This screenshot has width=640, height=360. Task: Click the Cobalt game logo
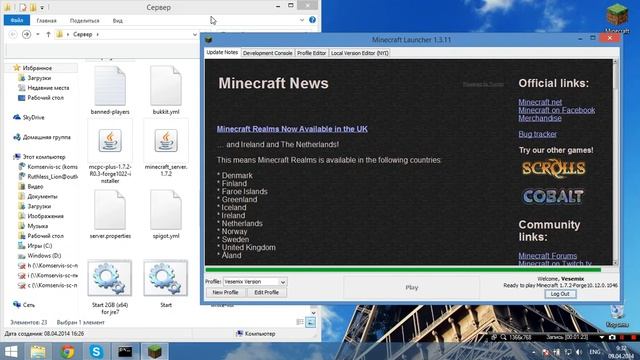(x=553, y=197)
